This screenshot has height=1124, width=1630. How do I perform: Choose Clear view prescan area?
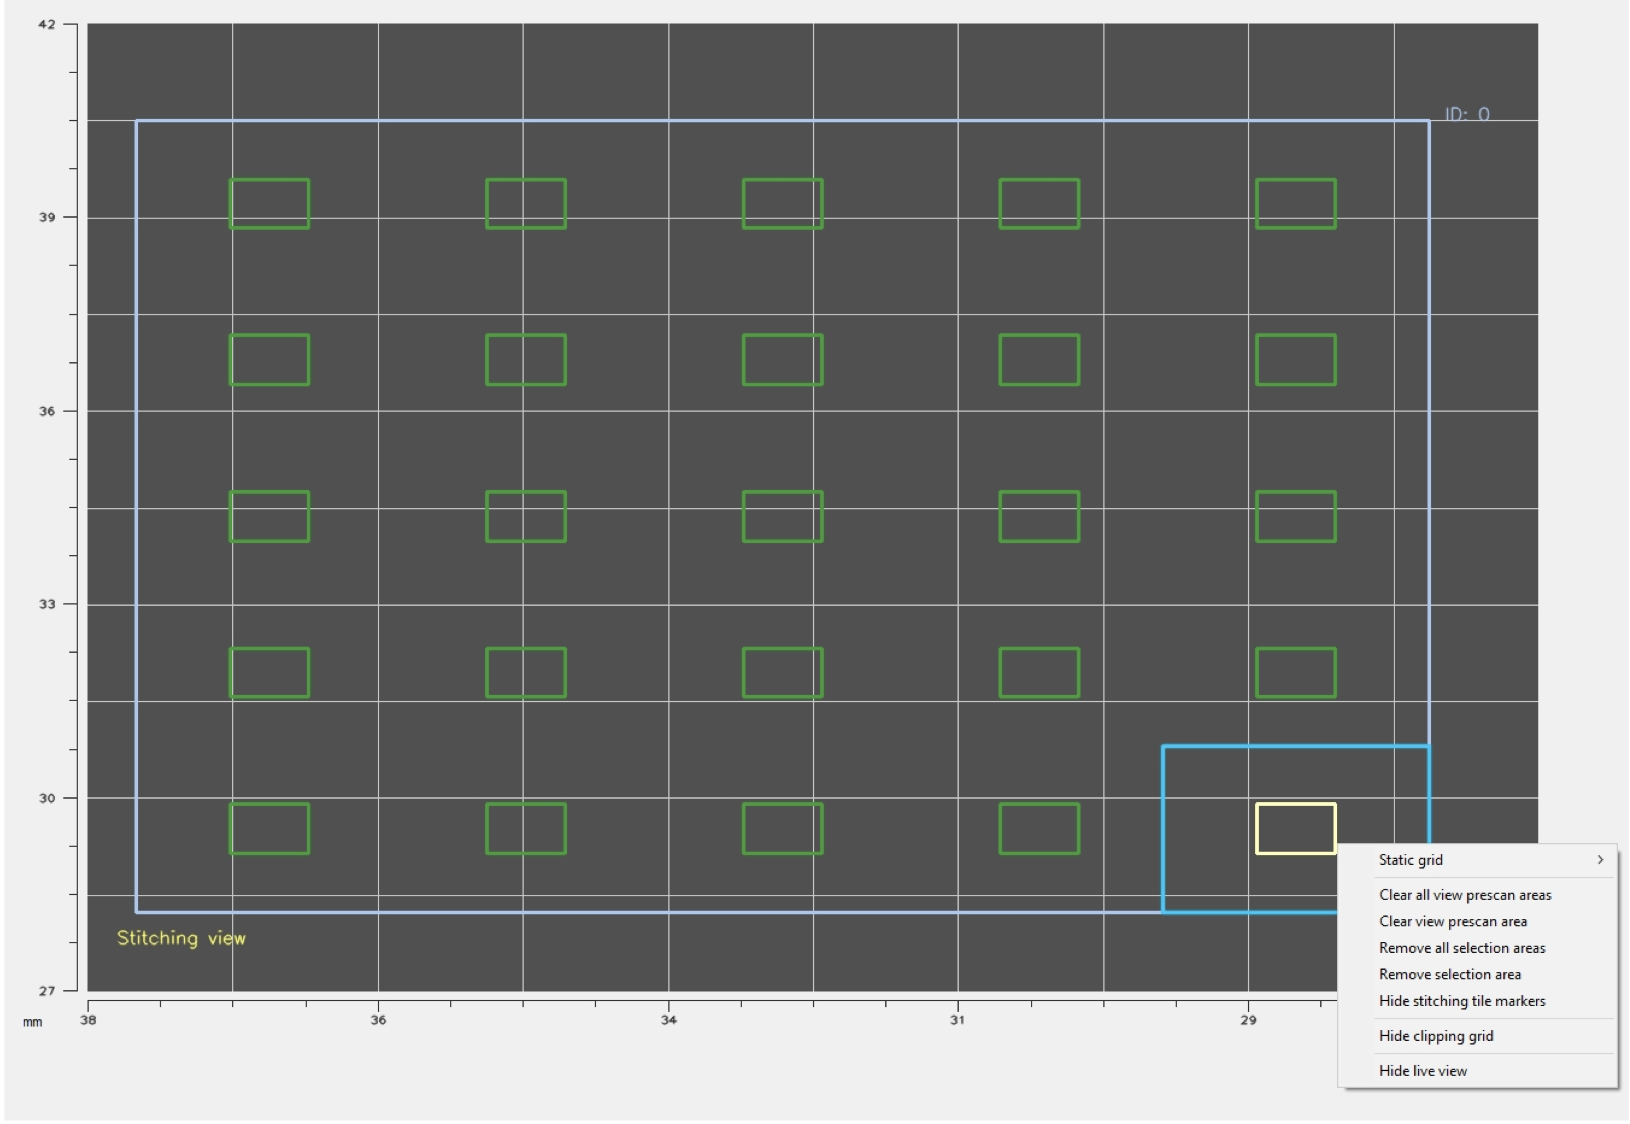[x=1453, y=921]
